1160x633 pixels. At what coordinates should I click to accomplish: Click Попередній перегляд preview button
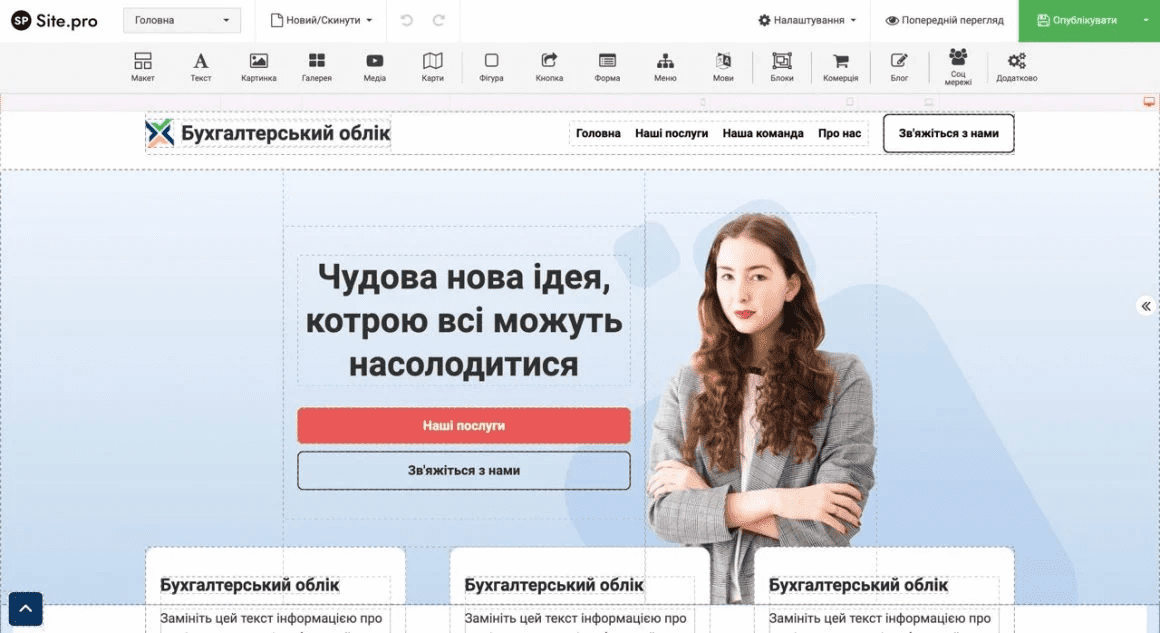point(944,20)
